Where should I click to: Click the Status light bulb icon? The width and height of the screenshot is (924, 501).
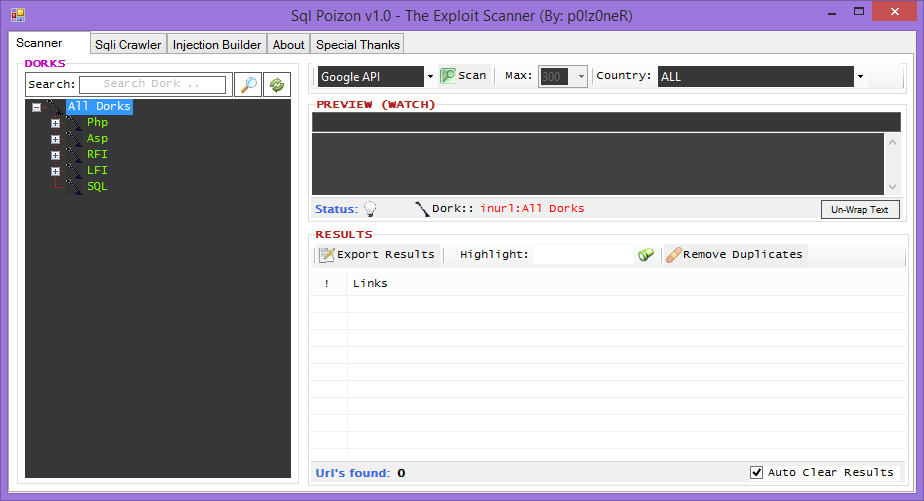[370, 209]
